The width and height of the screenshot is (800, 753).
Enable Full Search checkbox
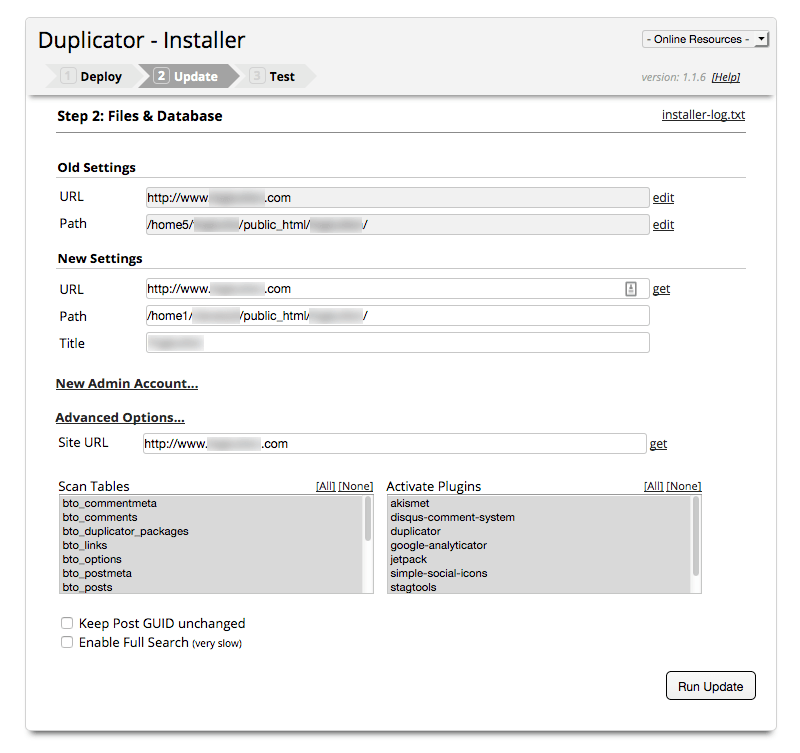click(x=67, y=642)
